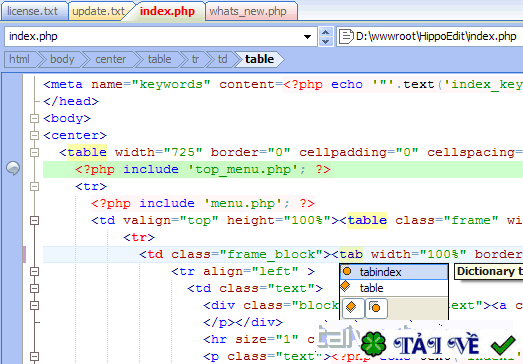Click the down arrow of file stepper
The image size is (523, 364).
tap(326, 41)
